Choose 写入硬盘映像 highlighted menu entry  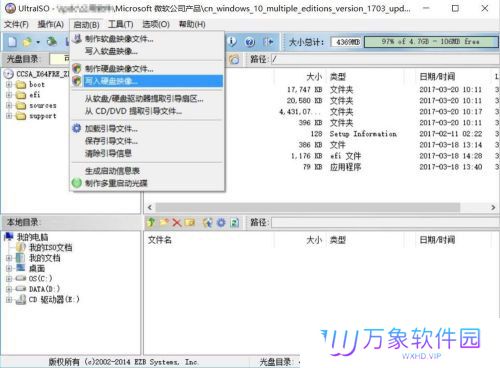click(x=147, y=81)
